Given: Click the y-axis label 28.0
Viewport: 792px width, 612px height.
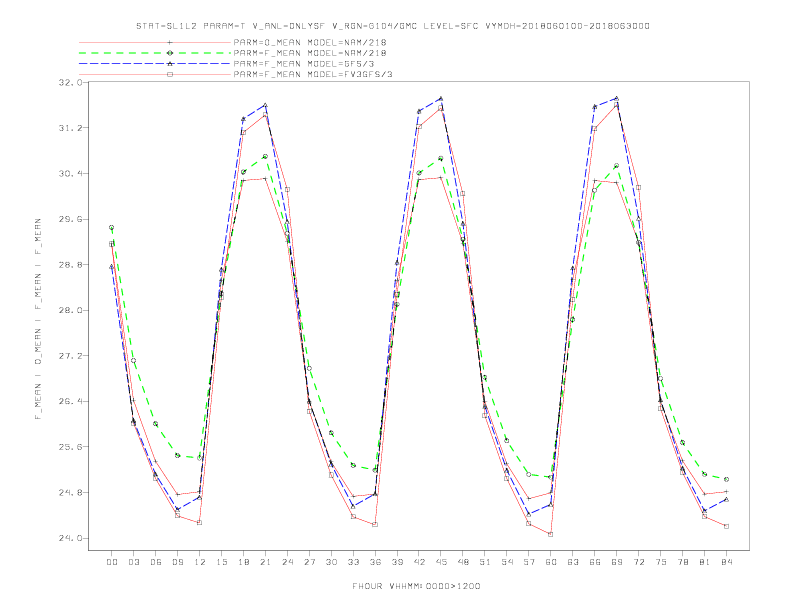Looking at the screenshot, I should [70, 310].
